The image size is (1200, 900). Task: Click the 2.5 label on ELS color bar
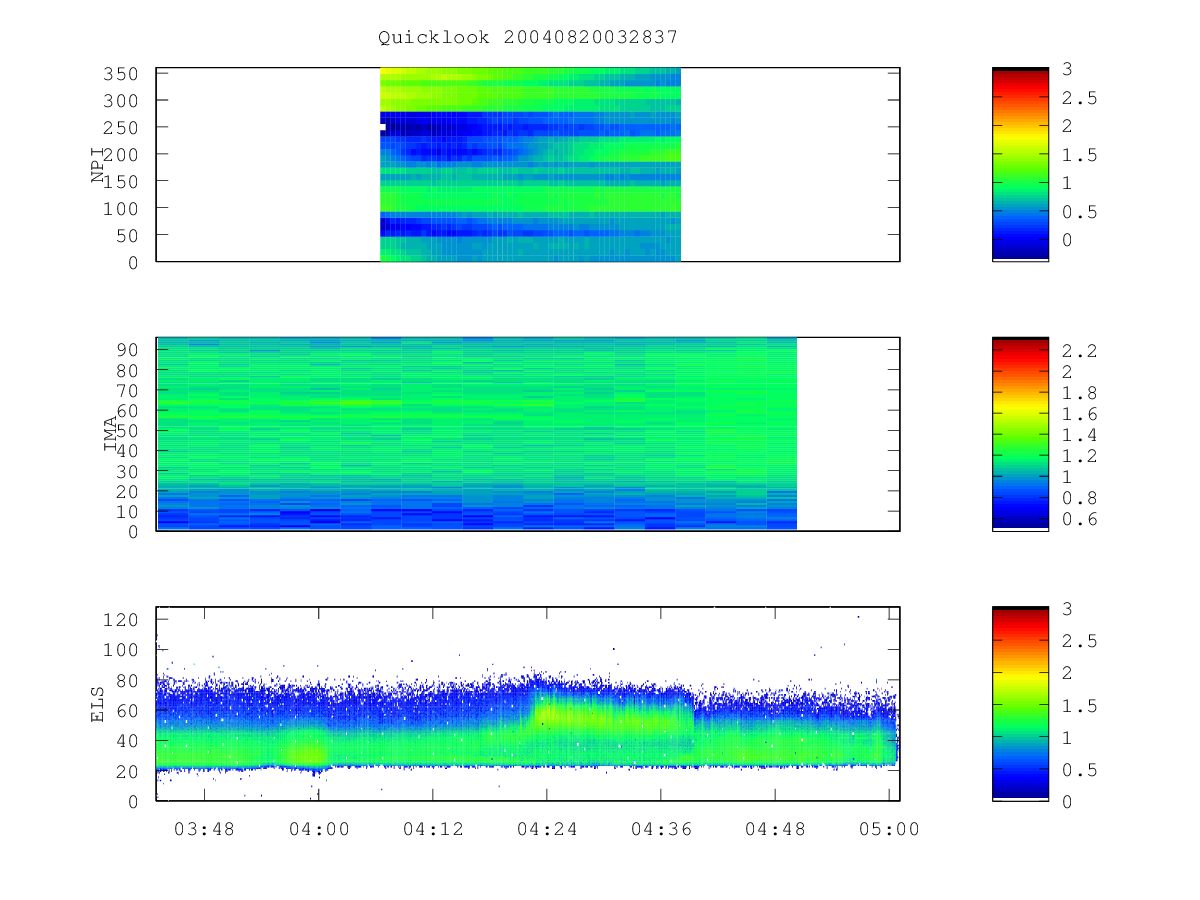coord(1079,641)
